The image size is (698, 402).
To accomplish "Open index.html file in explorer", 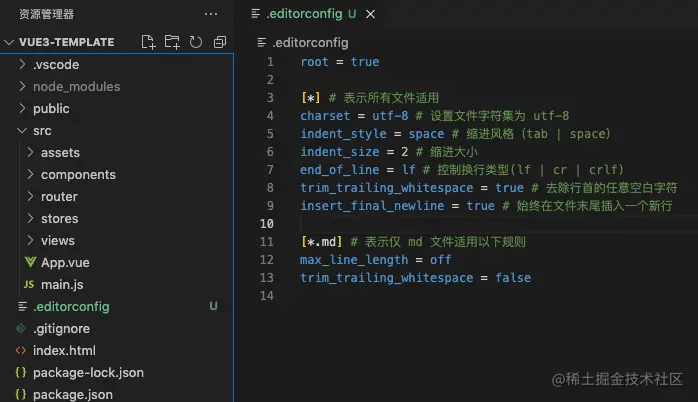I will tap(64, 350).
